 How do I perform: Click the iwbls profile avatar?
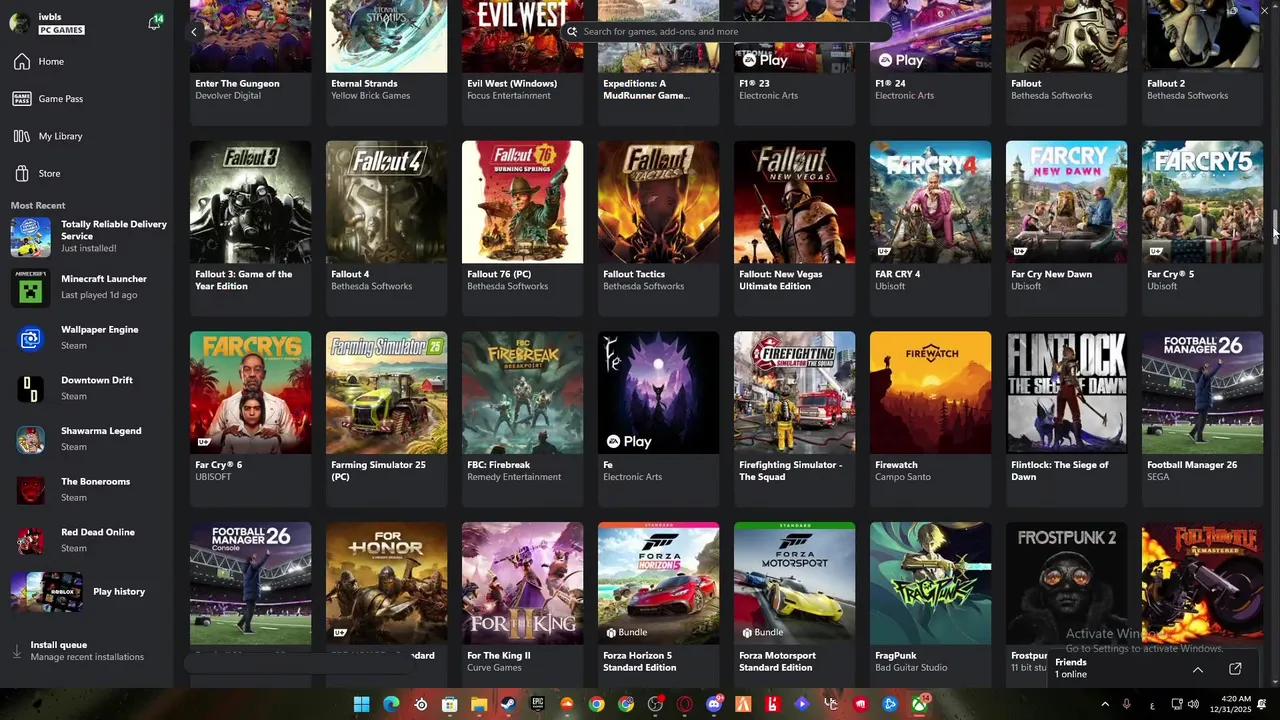coord(19,23)
